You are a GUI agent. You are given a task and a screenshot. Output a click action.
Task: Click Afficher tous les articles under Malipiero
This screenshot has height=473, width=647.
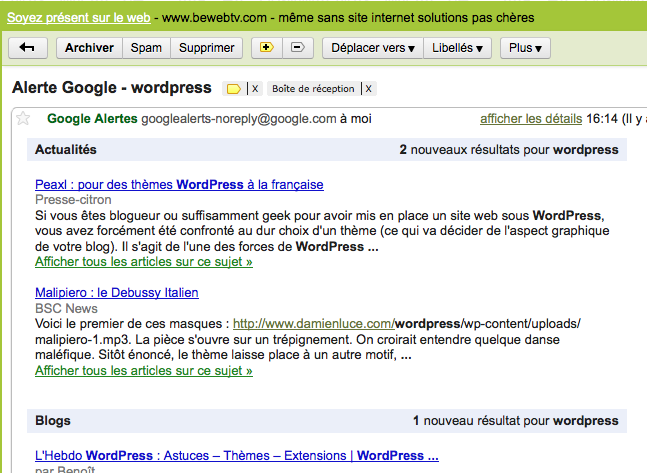click(x=144, y=371)
